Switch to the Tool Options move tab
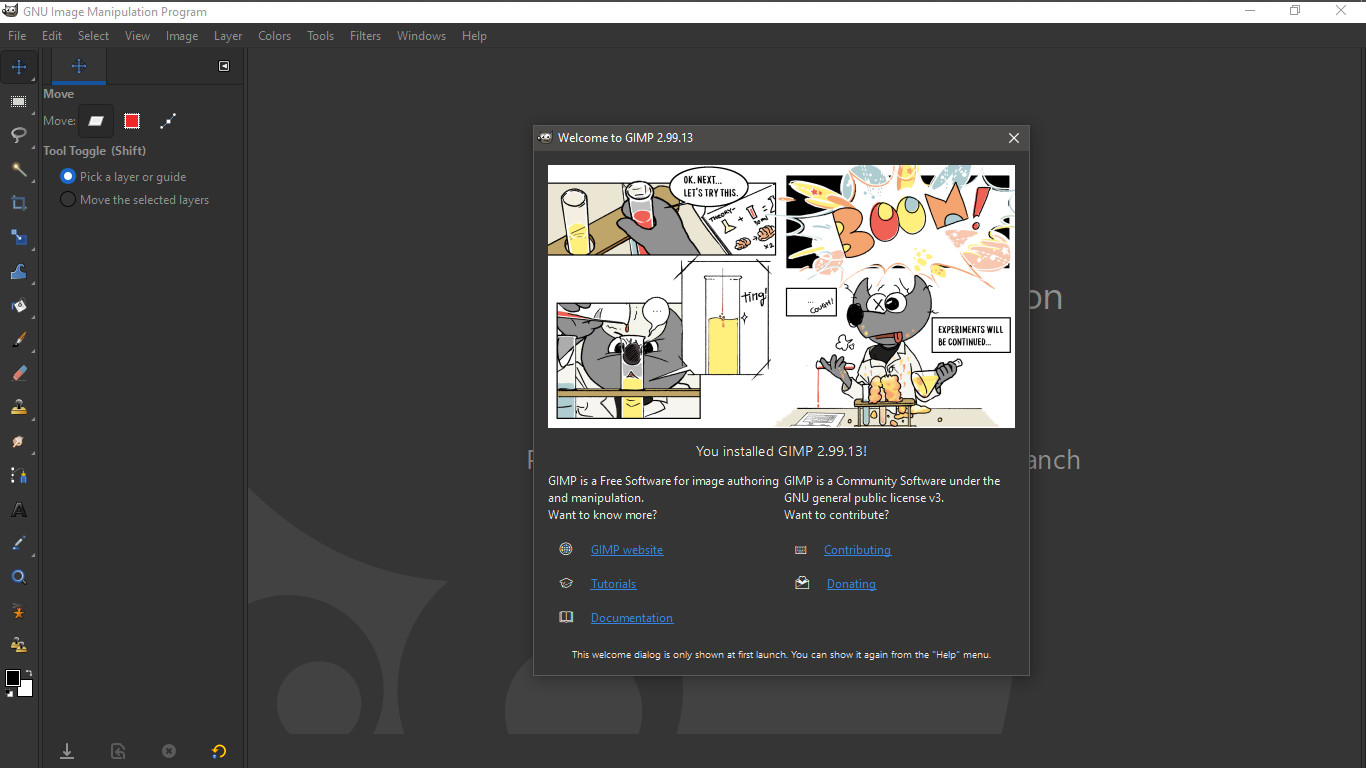Image resolution: width=1366 pixels, height=768 pixels. 79,67
